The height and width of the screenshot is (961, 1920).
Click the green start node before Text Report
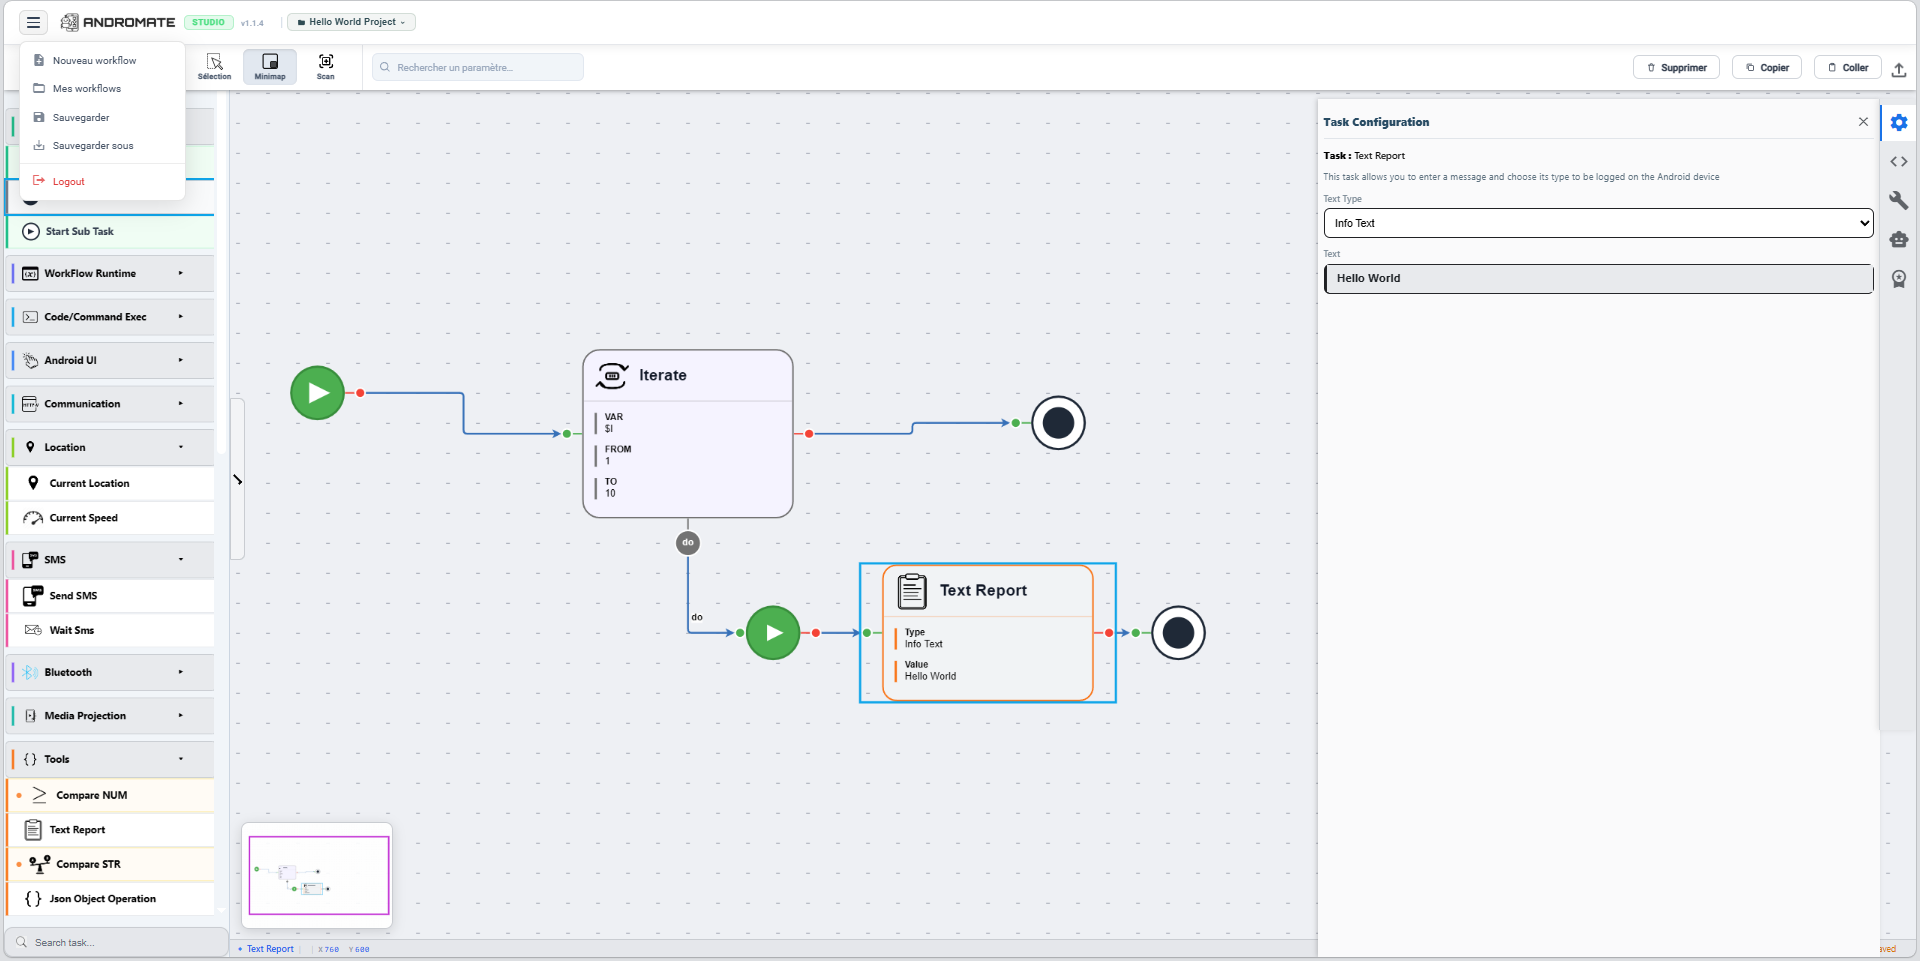coord(773,633)
